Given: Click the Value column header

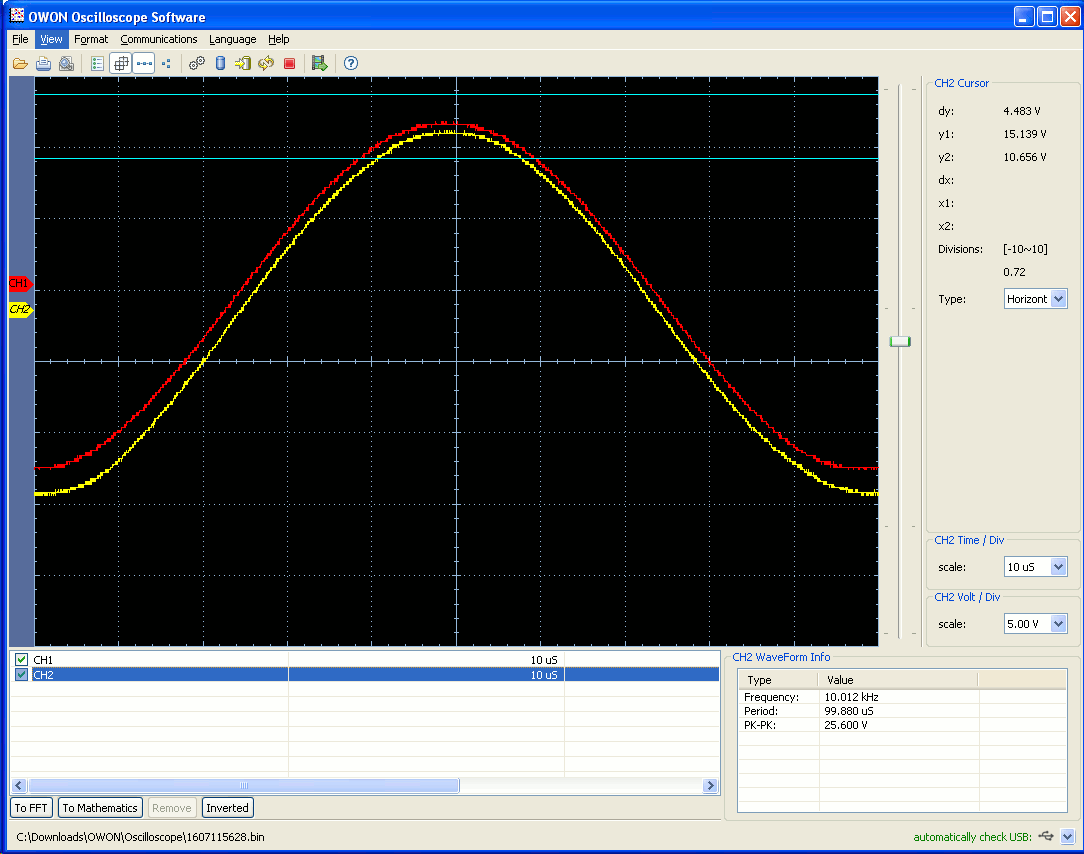Looking at the screenshot, I should point(897,680).
